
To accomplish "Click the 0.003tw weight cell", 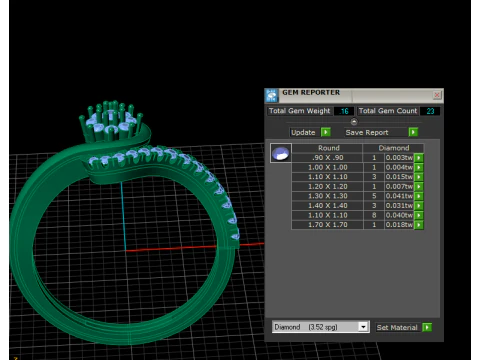I will point(399,158).
